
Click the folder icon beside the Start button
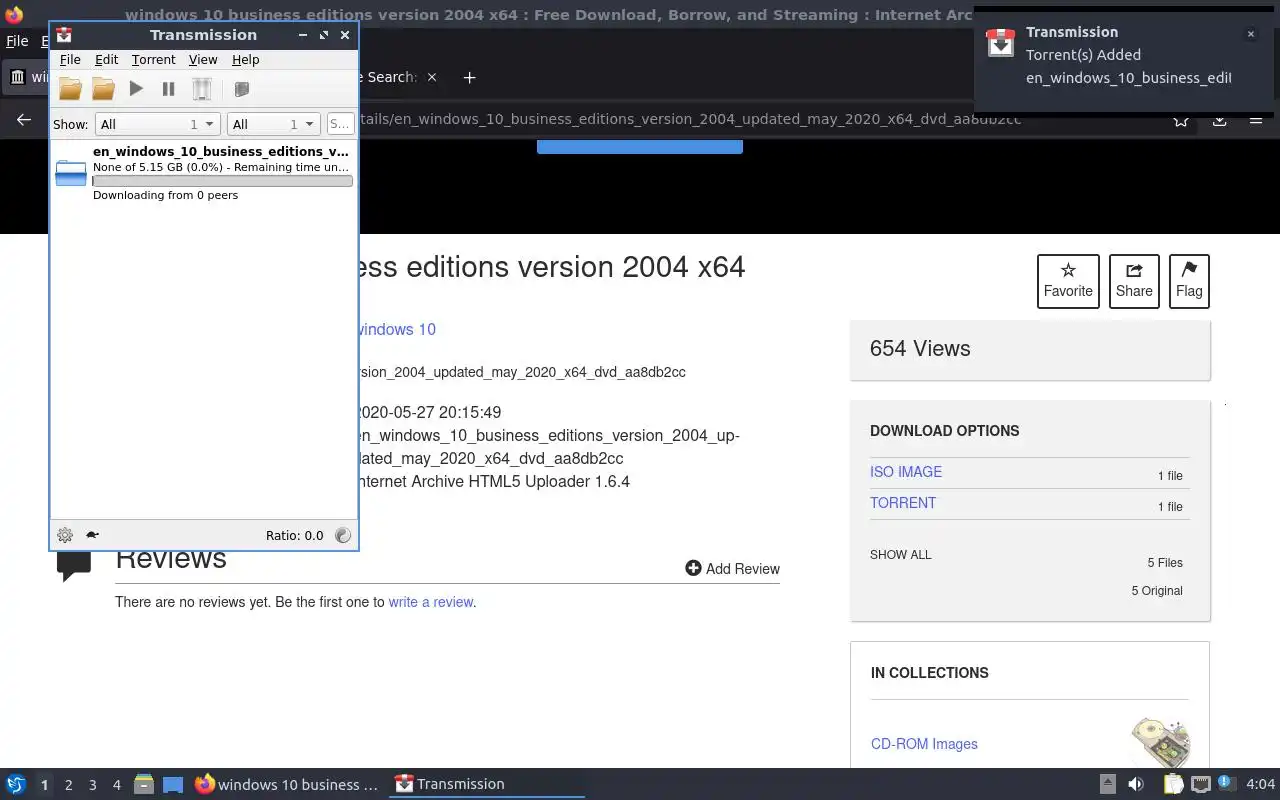(103, 89)
